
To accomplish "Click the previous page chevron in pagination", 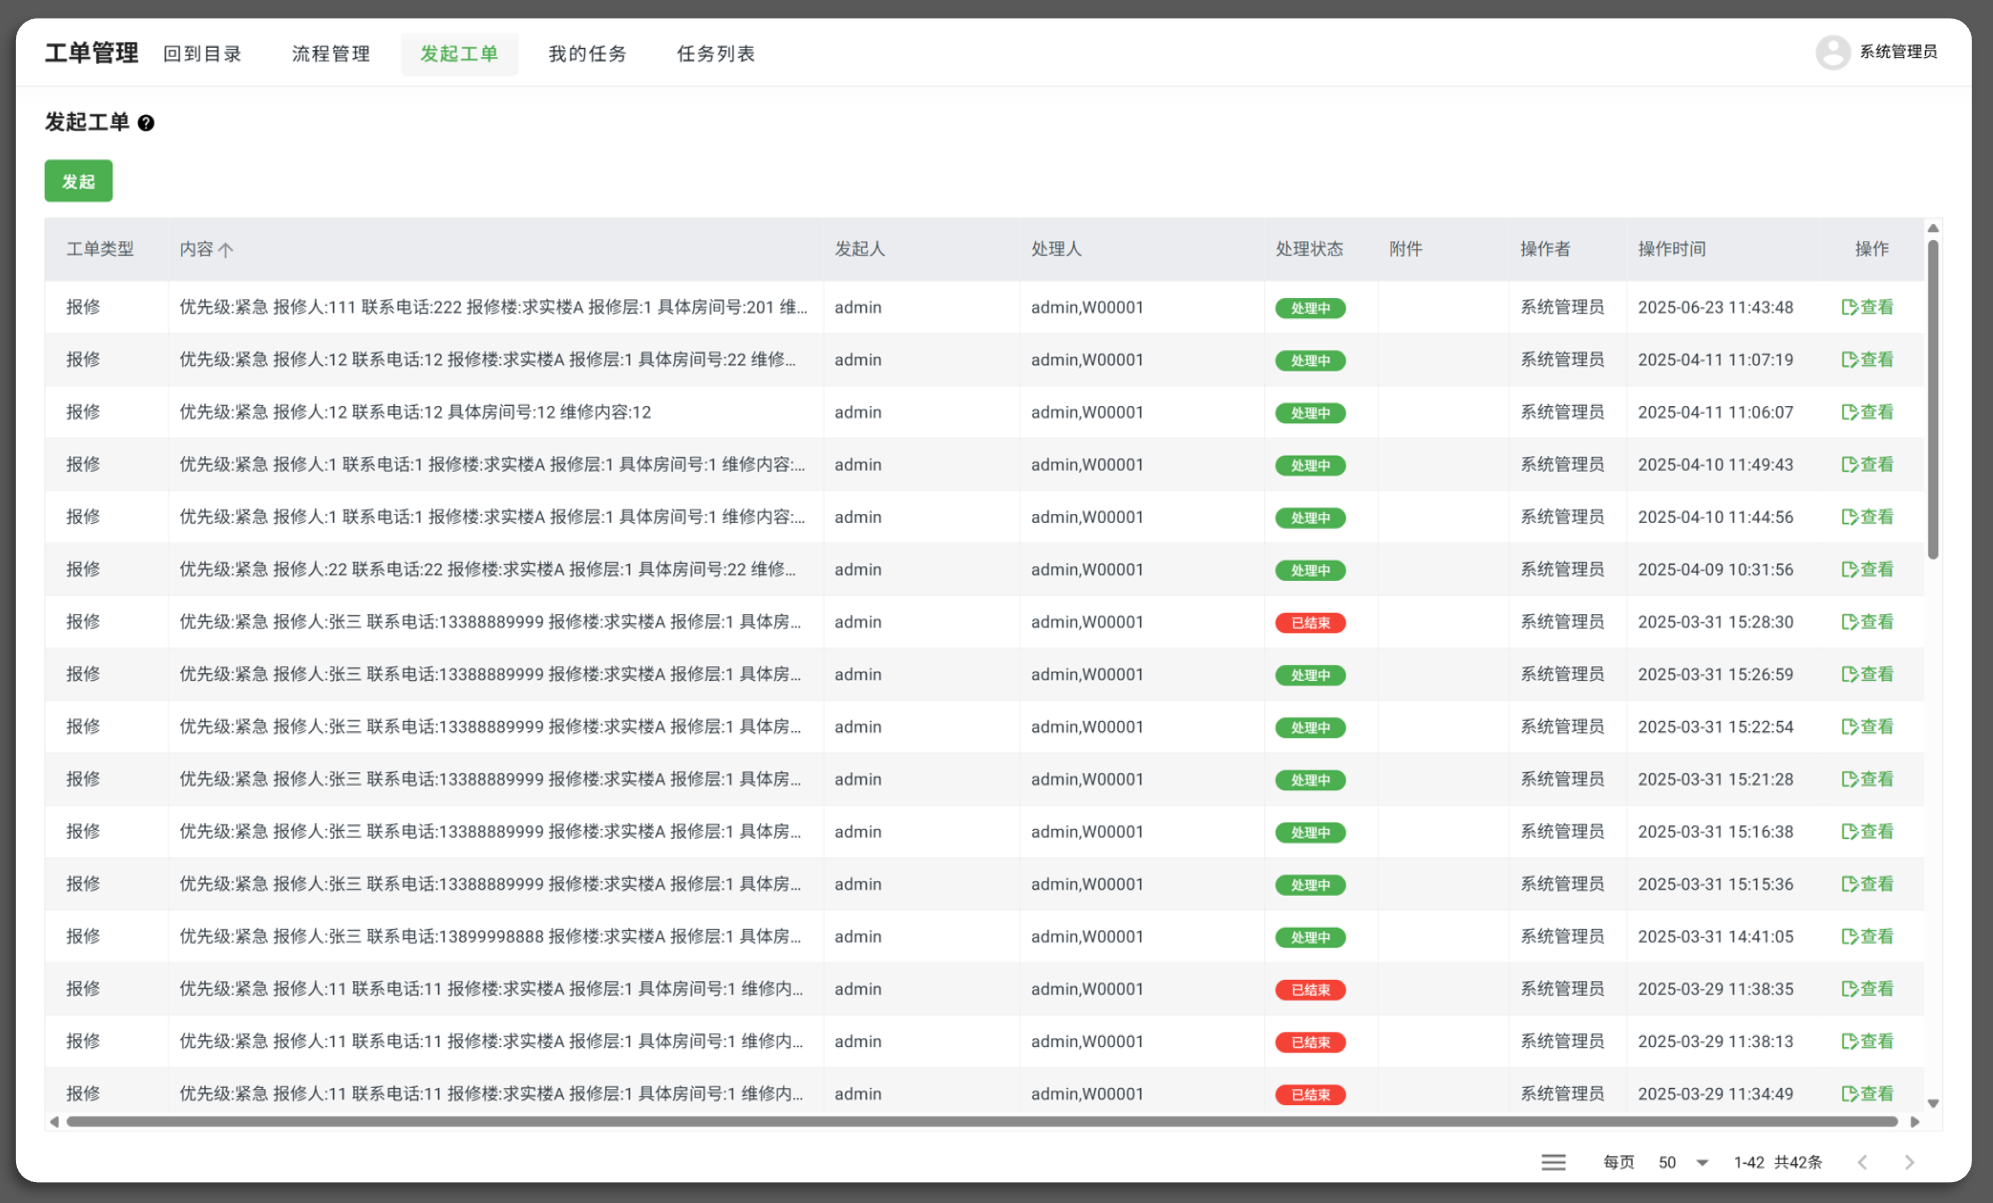I will (x=1862, y=1162).
